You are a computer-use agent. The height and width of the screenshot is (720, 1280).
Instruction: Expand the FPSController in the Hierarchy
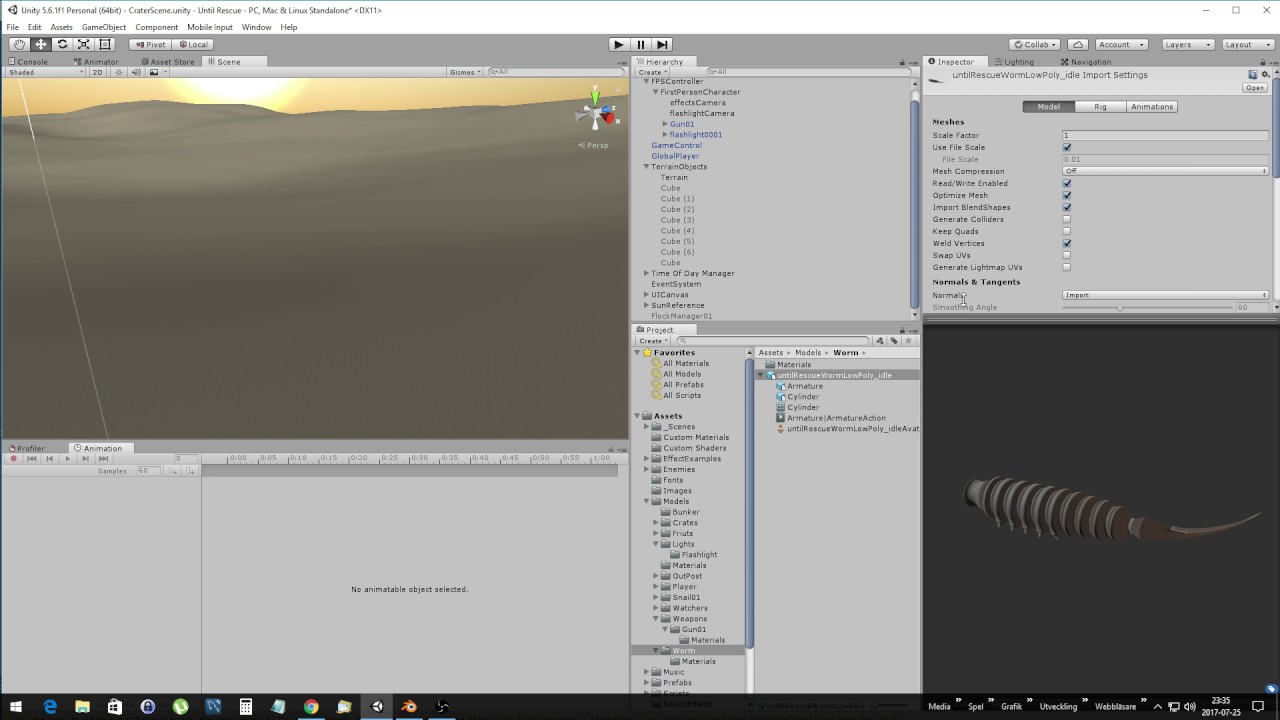[x=645, y=80]
